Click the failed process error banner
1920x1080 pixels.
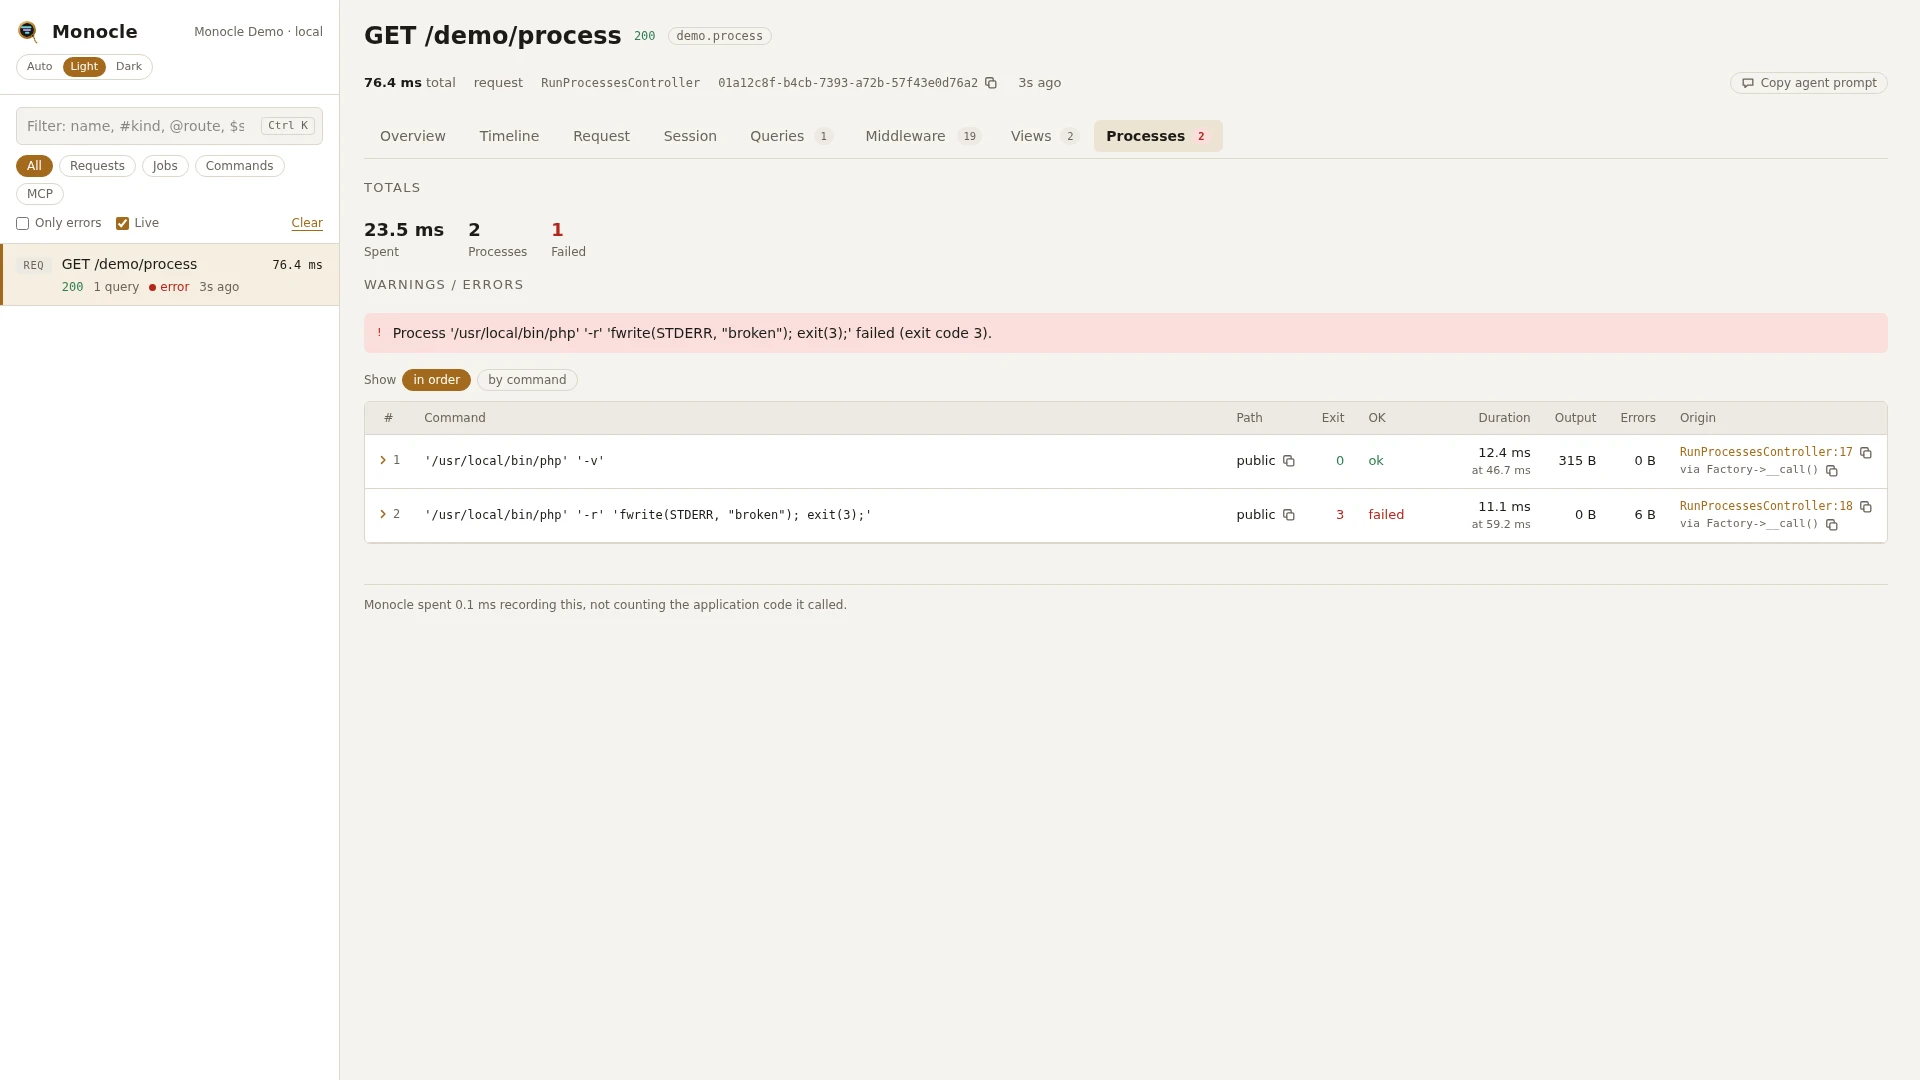tap(1126, 333)
